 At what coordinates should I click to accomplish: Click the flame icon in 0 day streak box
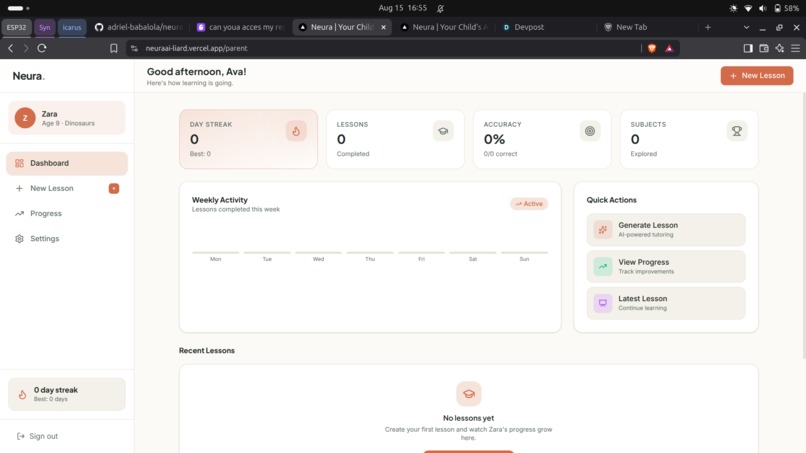pyautogui.click(x=22, y=394)
